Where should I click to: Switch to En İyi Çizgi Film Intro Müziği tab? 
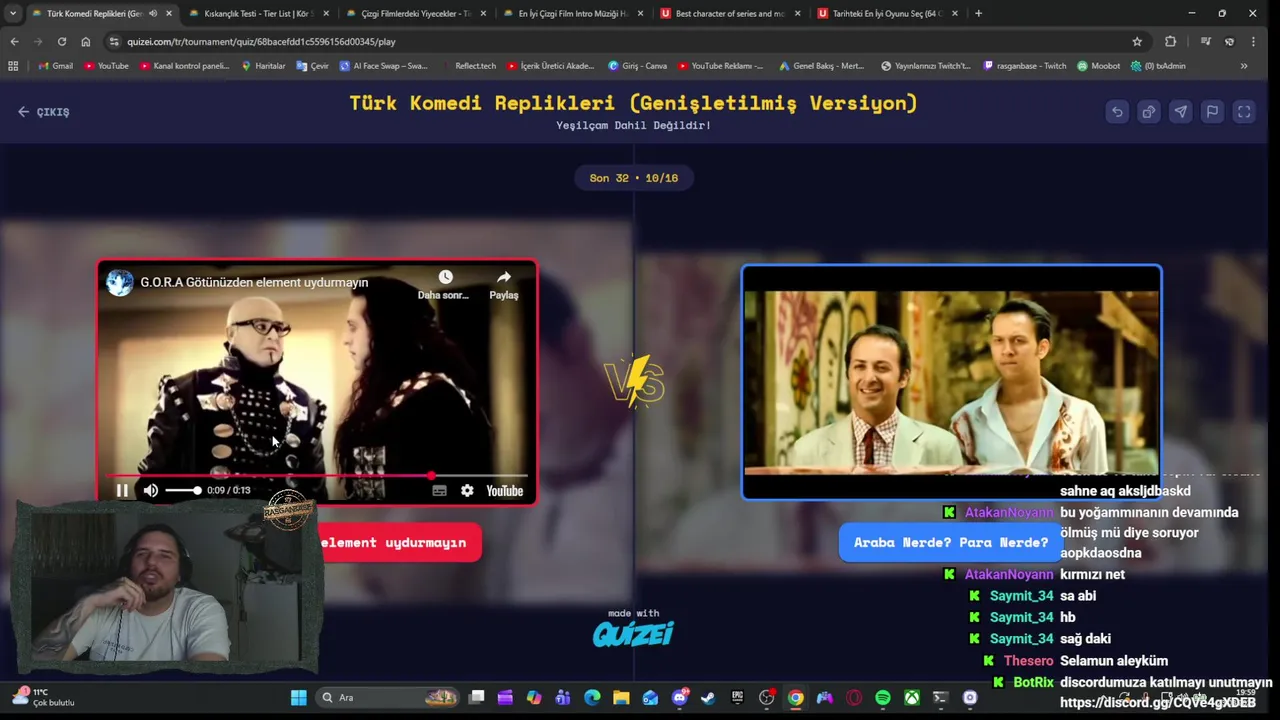click(573, 13)
